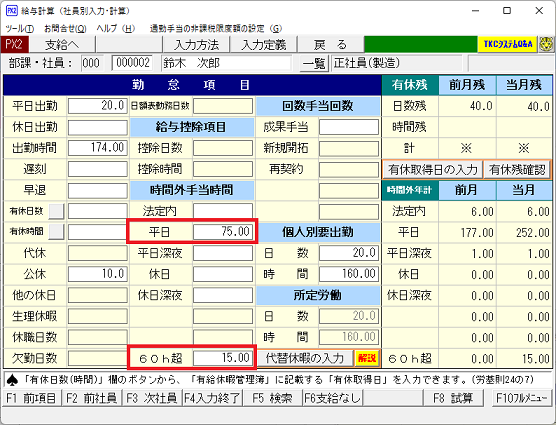Click 出勤時間 field with 174.00
The image size is (556, 425).
click(98, 148)
